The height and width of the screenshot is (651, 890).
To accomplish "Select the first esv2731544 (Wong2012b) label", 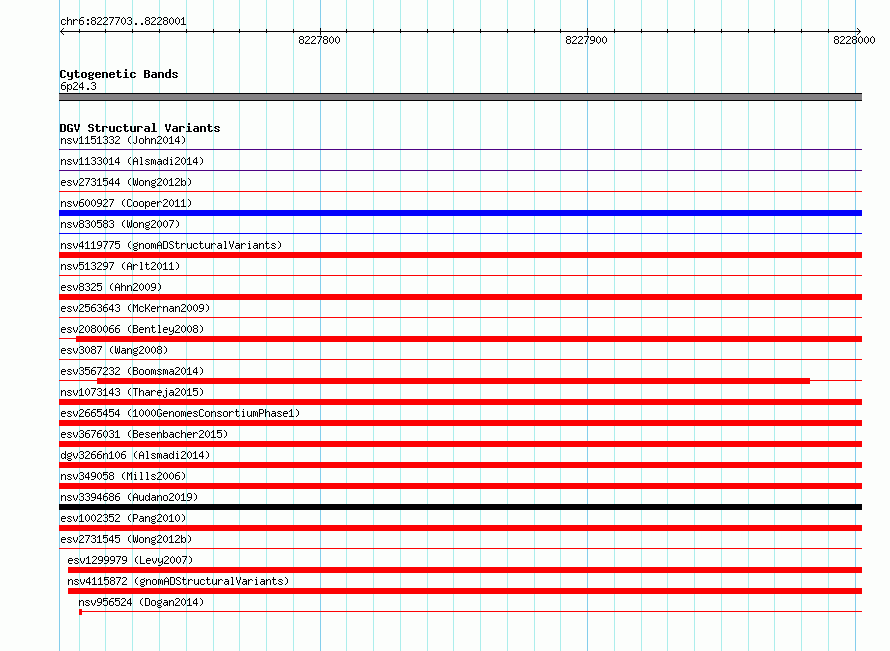I will tap(126, 182).
